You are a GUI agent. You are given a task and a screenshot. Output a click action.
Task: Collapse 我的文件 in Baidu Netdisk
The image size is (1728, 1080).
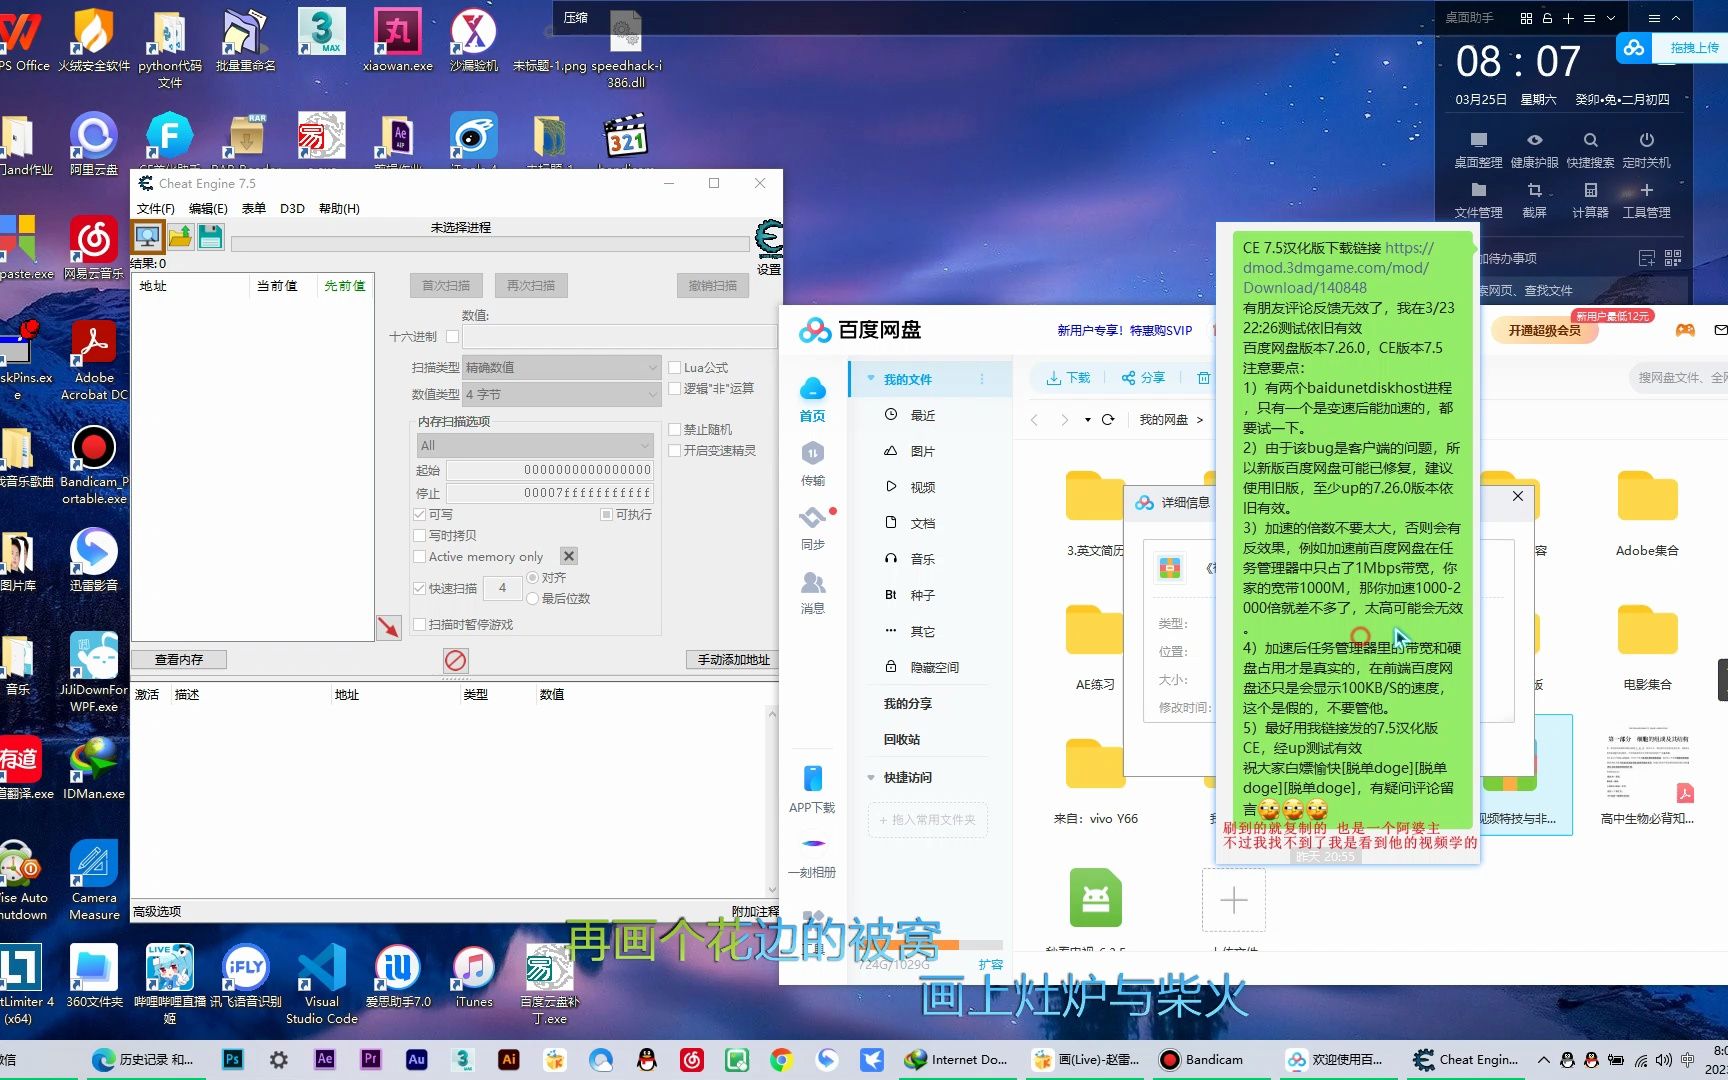[871, 379]
